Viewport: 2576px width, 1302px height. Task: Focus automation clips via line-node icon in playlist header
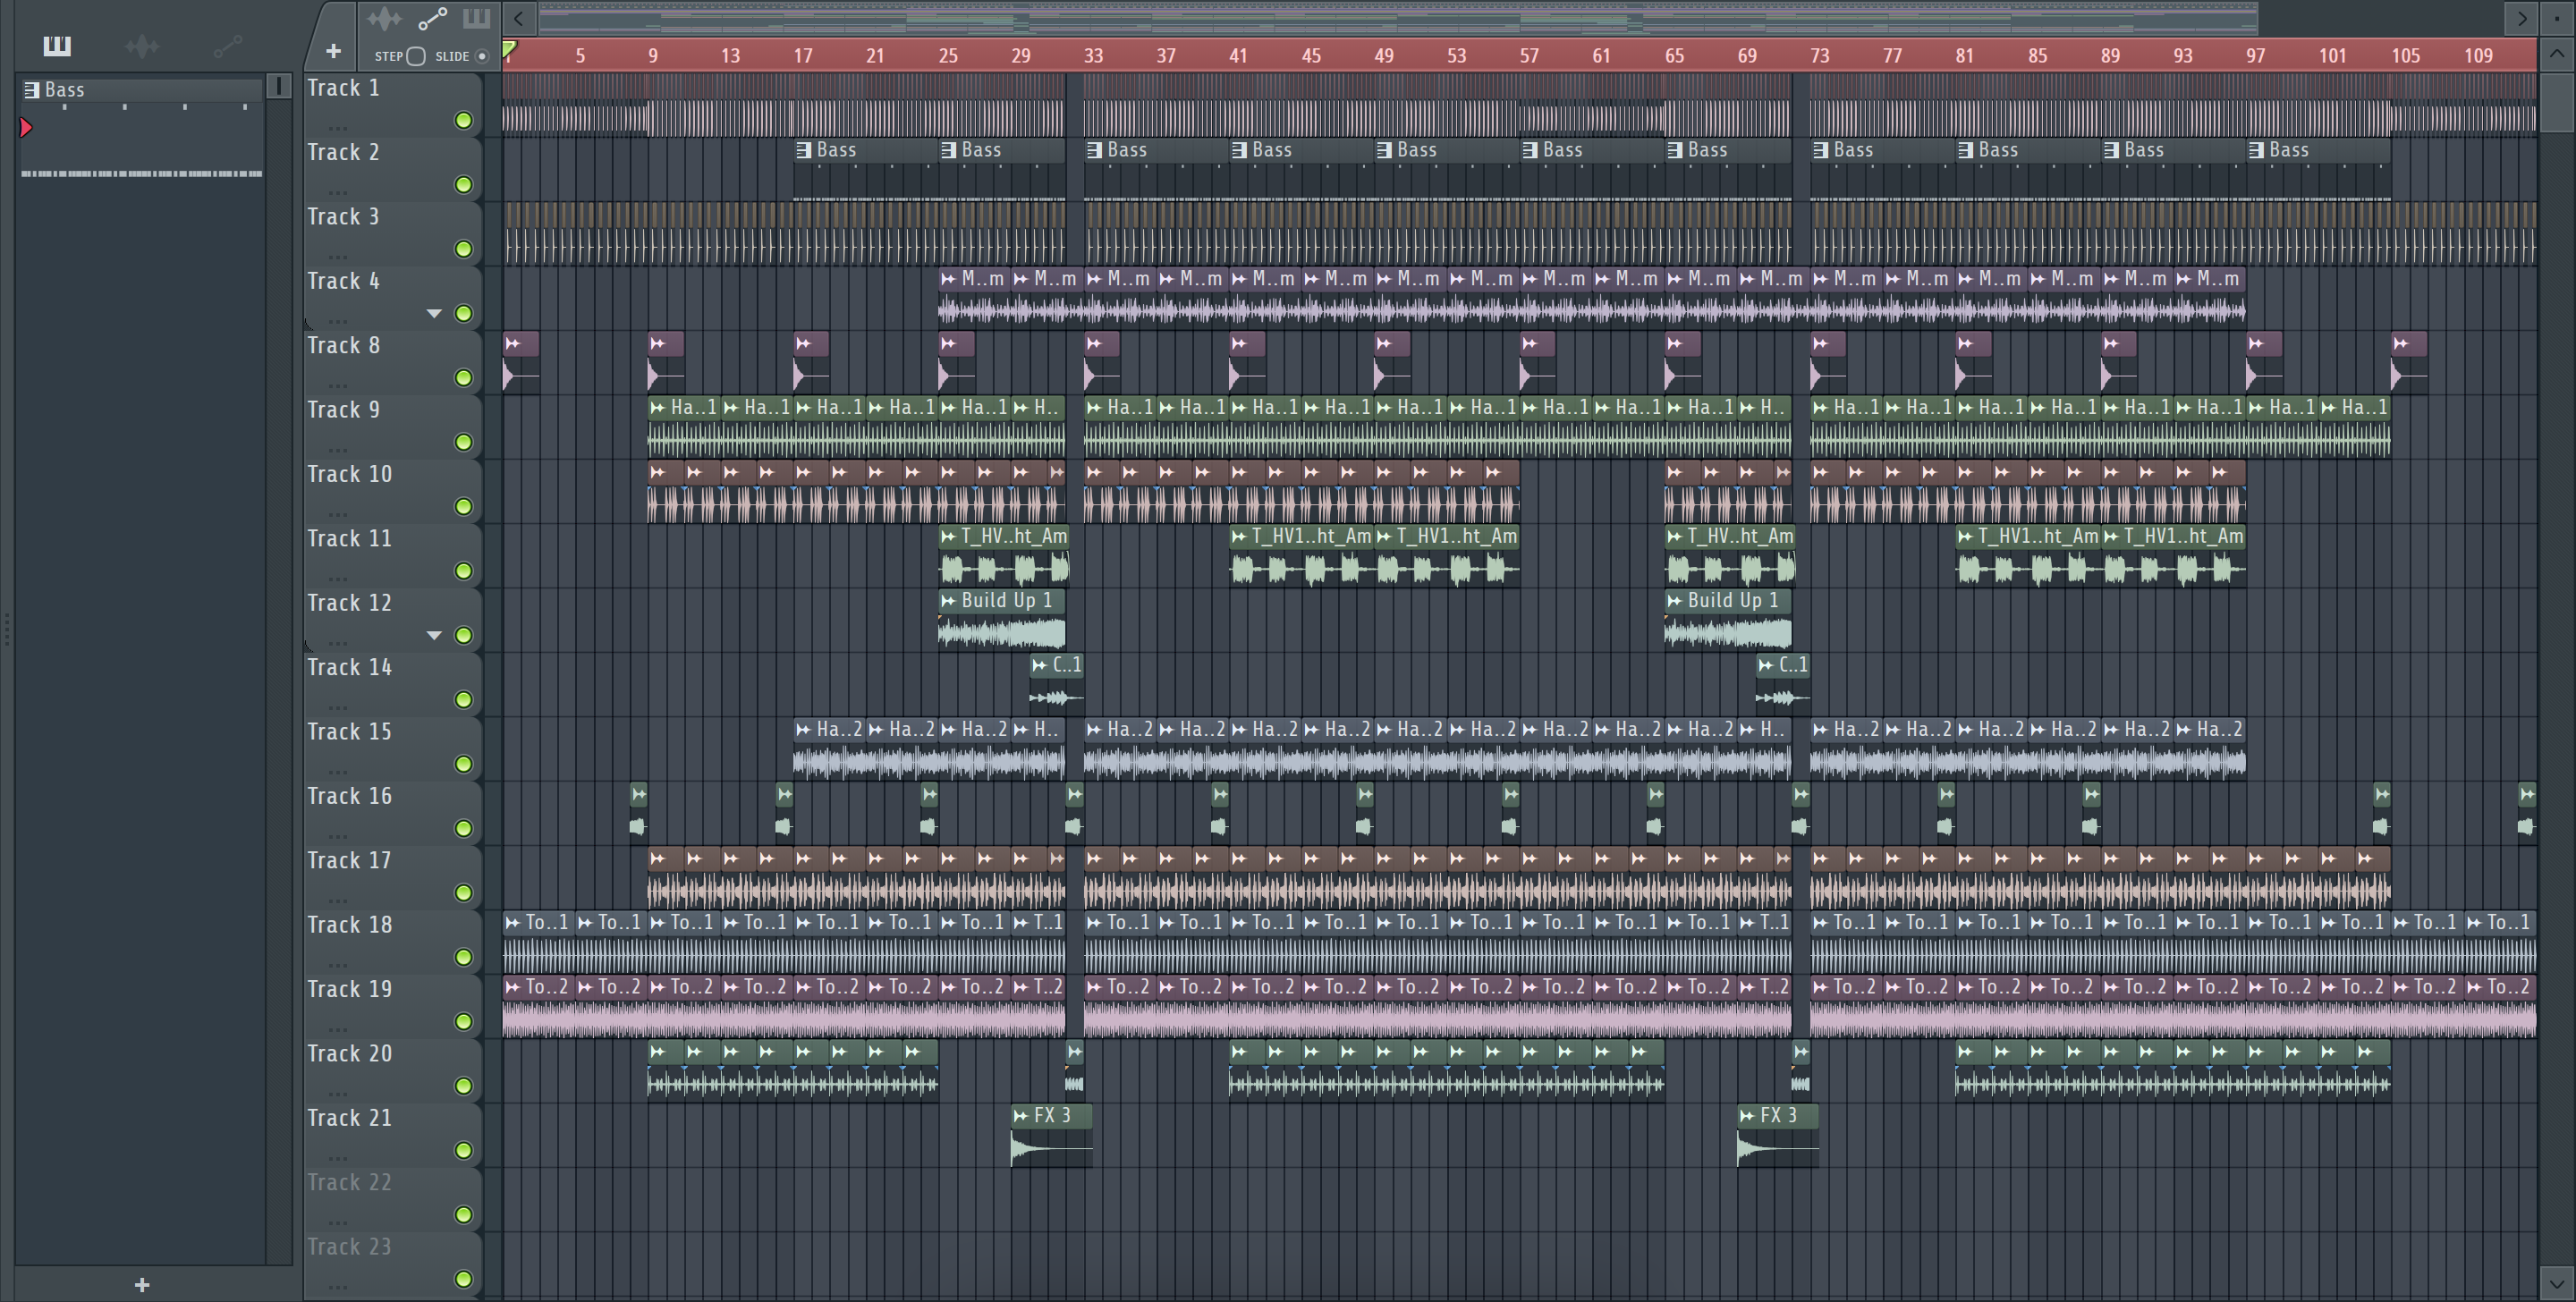[432, 18]
